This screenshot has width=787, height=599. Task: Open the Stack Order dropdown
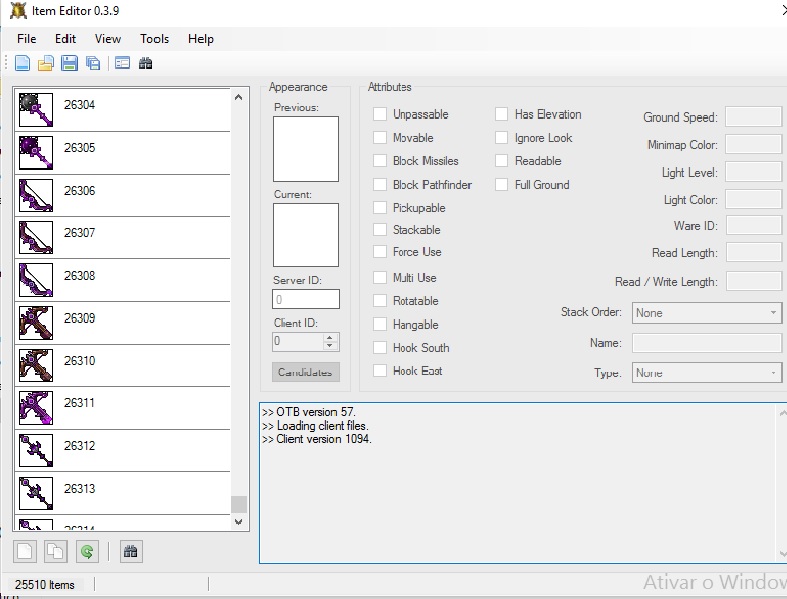coord(707,313)
